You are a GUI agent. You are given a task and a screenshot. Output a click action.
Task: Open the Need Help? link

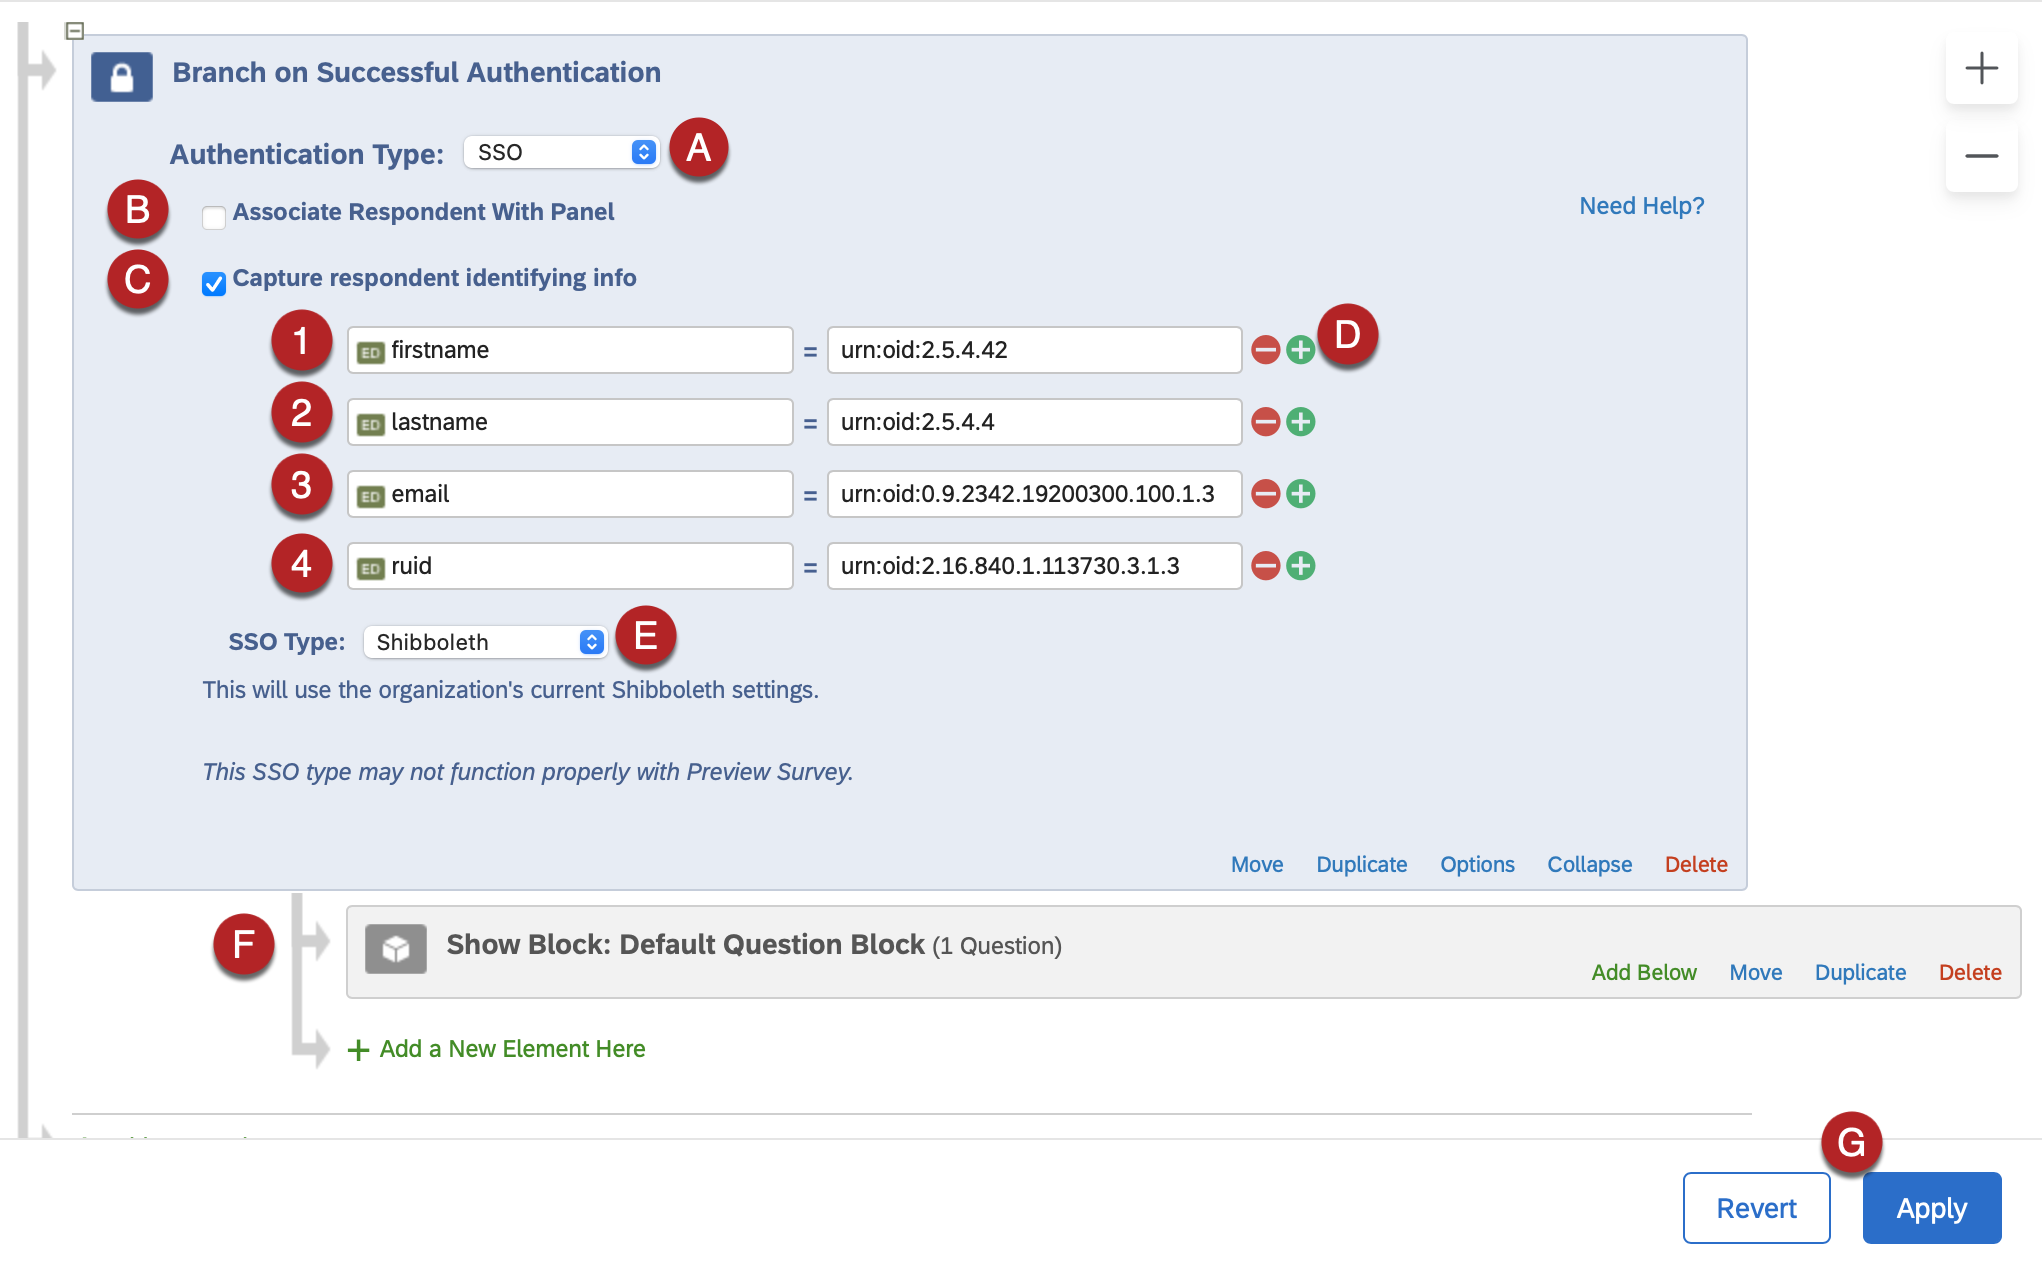(x=1642, y=206)
